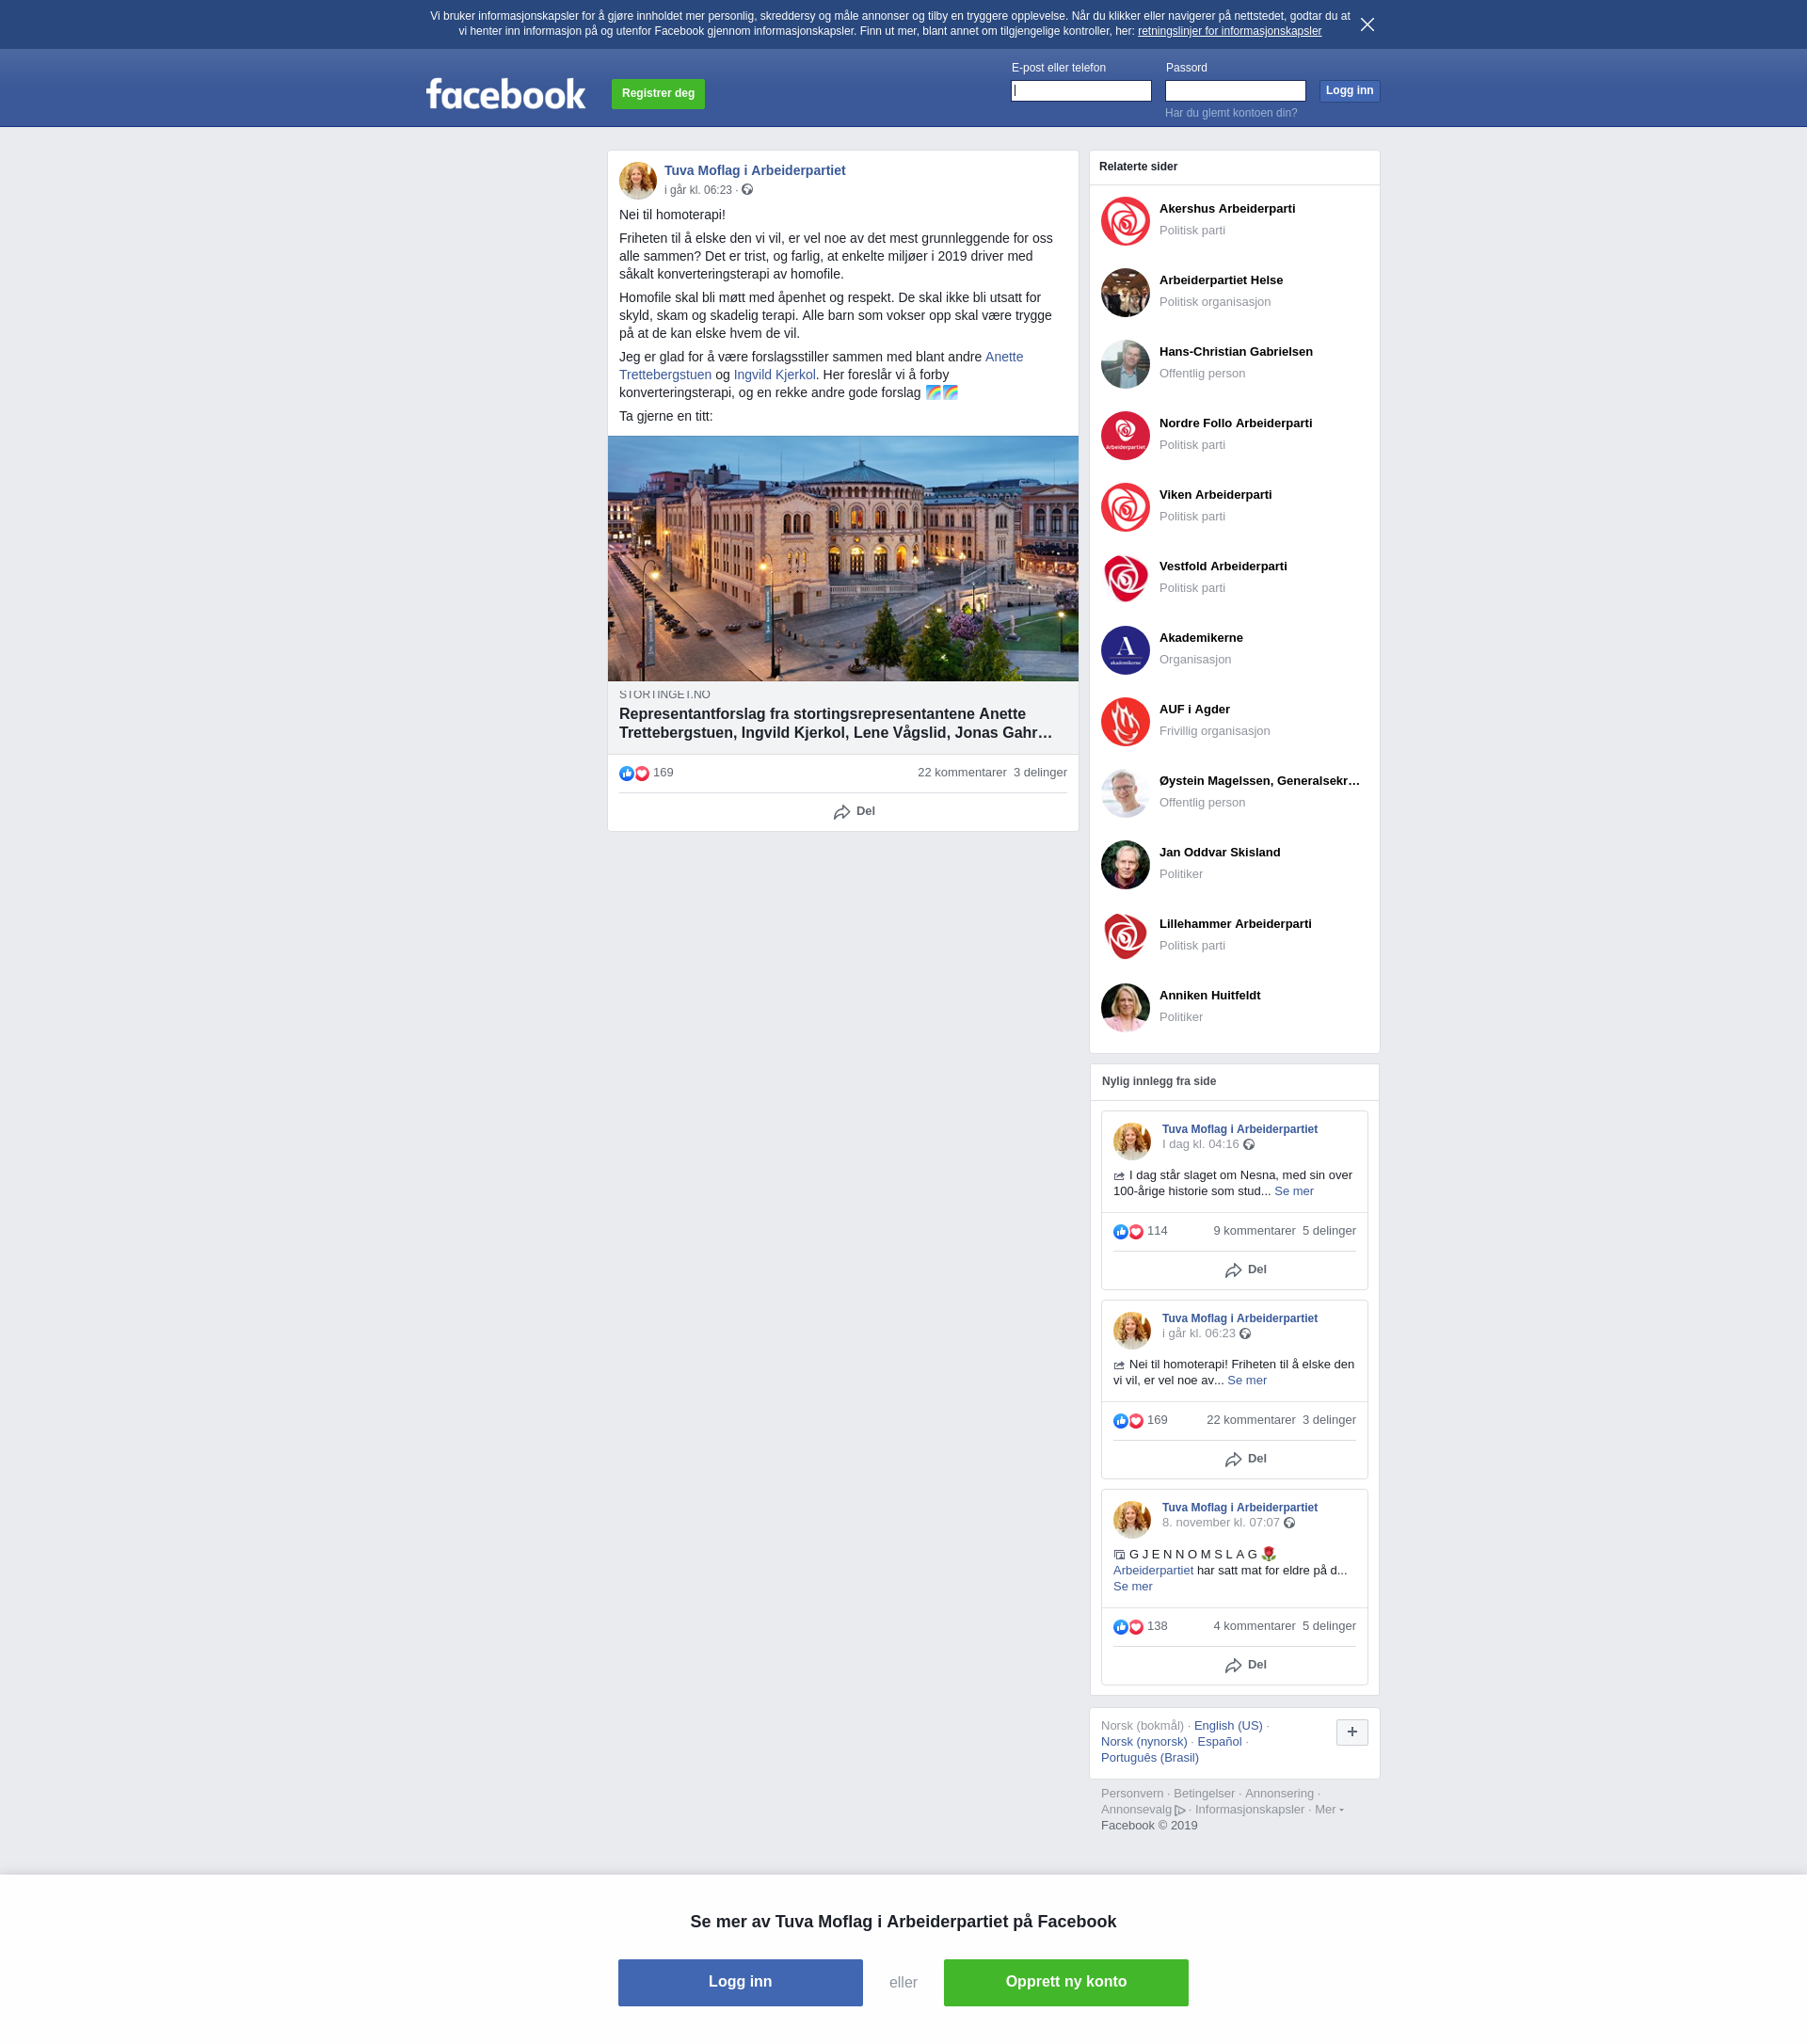The height and width of the screenshot is (2044, 1807).
Task: Click timestamp i går kl. 06:23 on main post
Action: 698,190
